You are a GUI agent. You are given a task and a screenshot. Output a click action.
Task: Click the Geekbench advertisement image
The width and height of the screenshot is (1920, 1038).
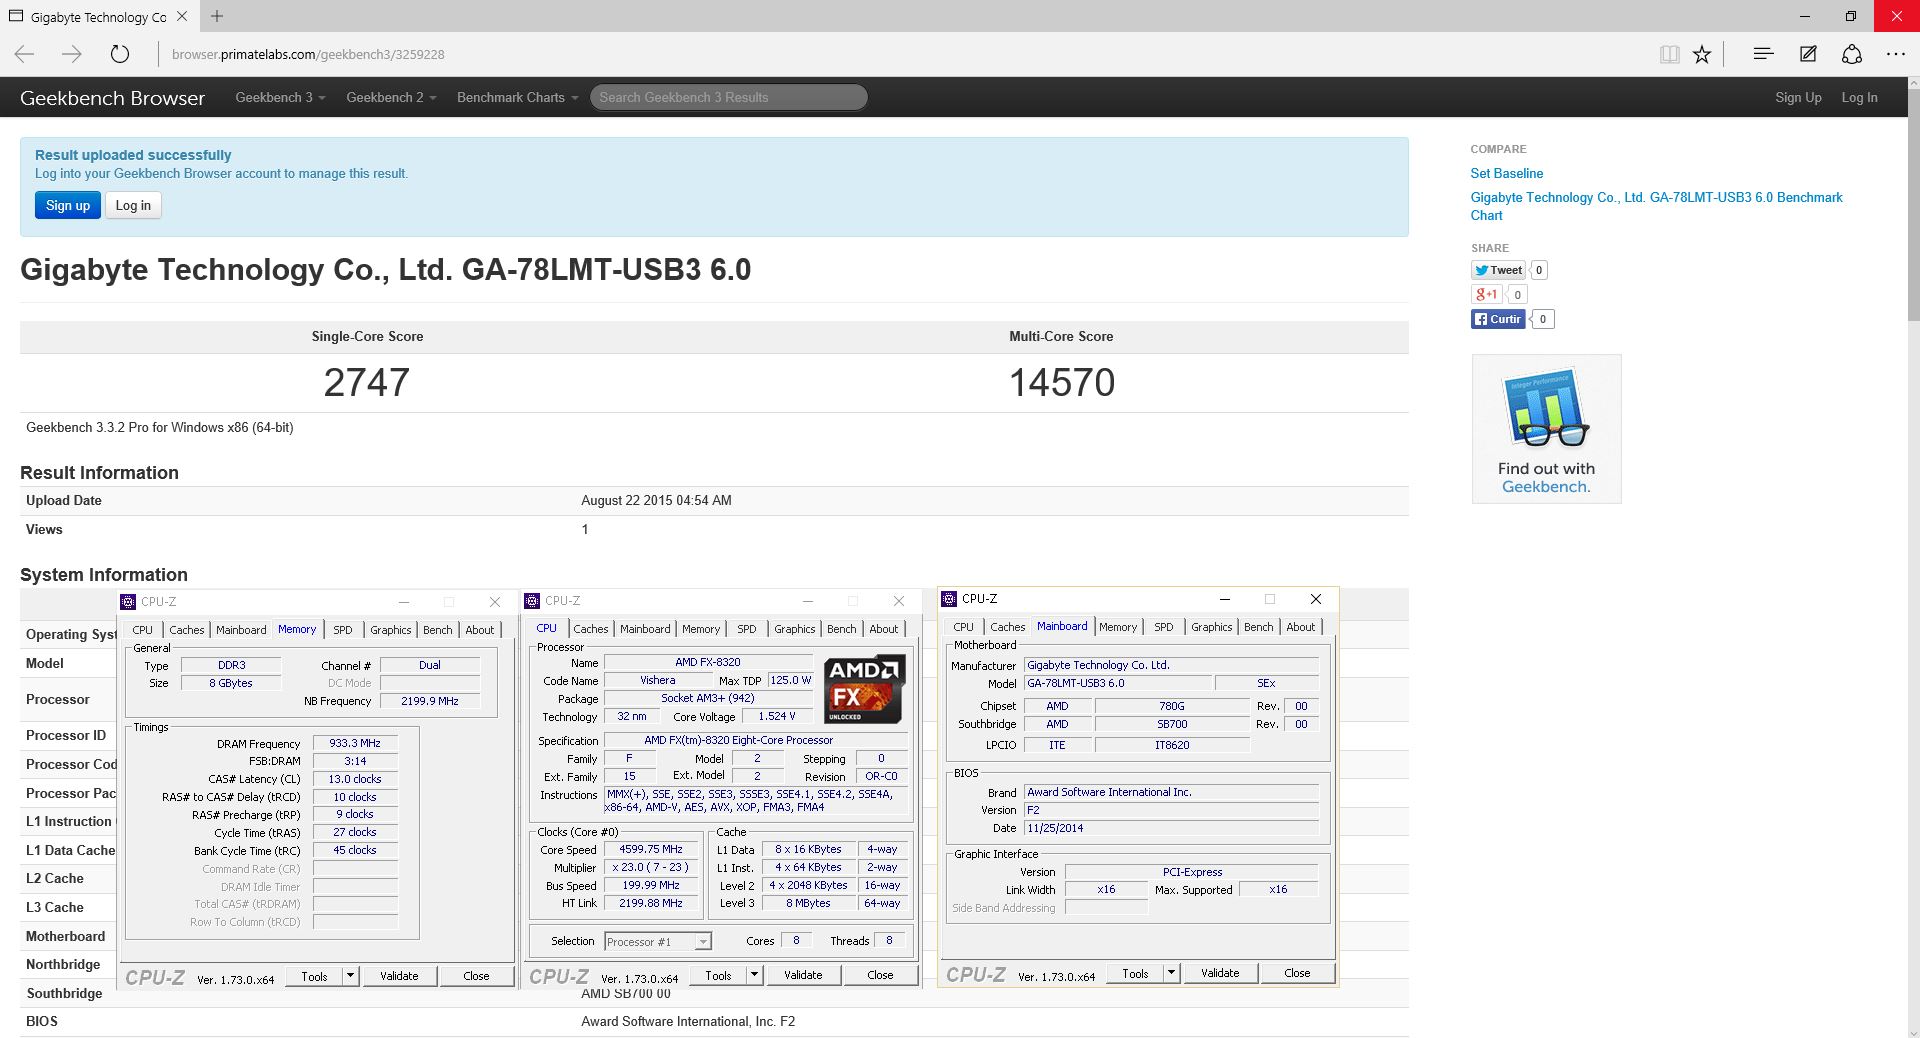point(1546,429)
